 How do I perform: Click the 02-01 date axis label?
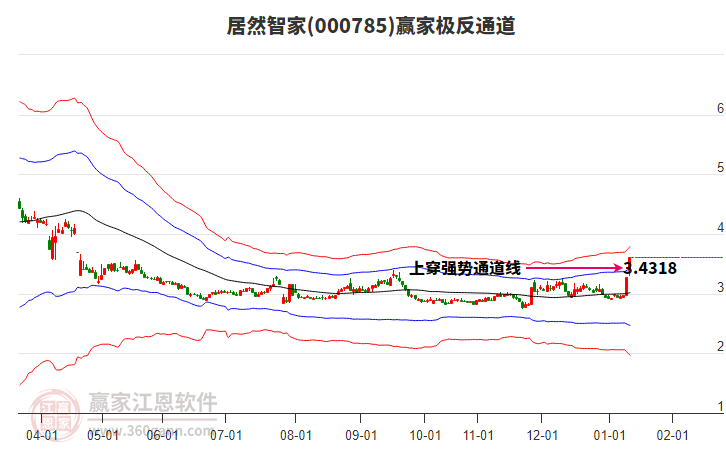(x=673, y=436)
